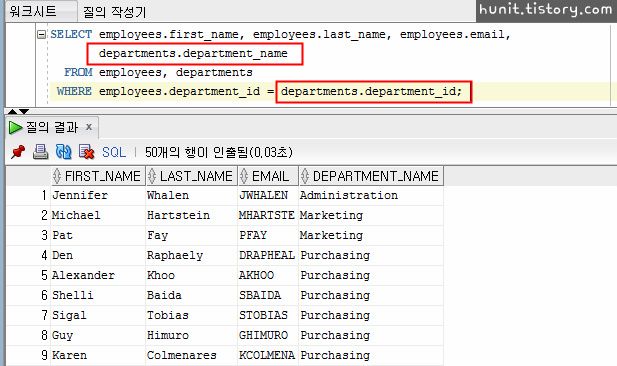Sort by DEPARTMENT_NAME column header
Screen dimensions: 617x366
coord(371,176)
